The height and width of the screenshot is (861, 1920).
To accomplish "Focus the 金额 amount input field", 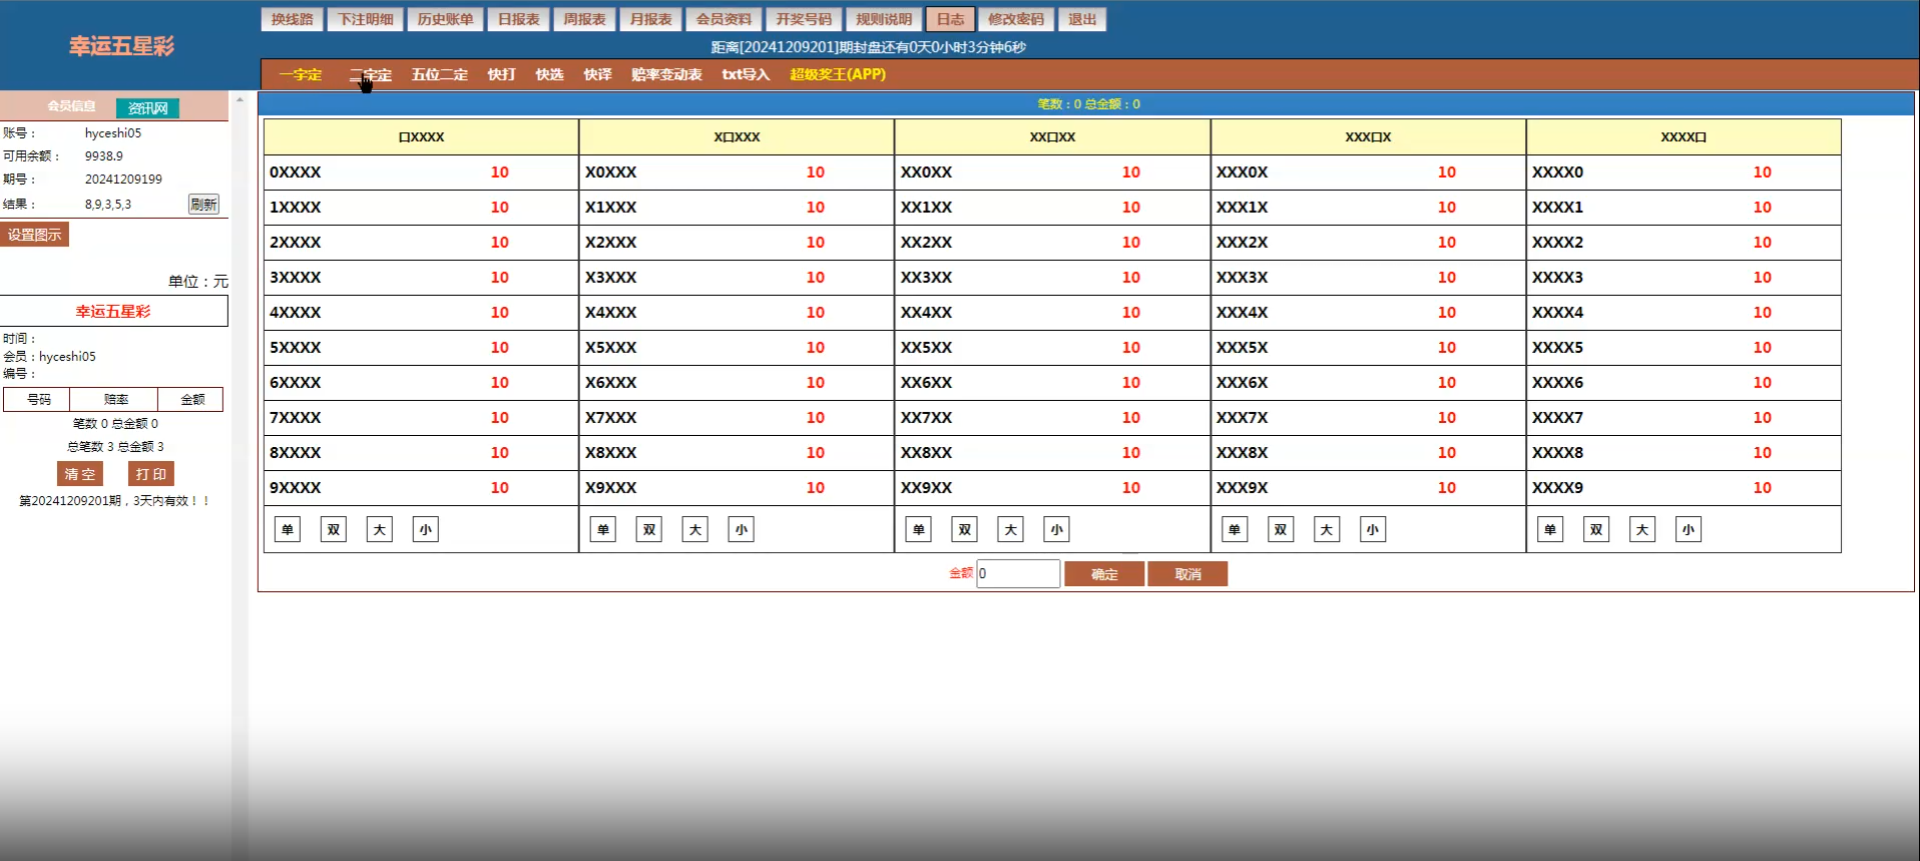I will (1018, 573).
